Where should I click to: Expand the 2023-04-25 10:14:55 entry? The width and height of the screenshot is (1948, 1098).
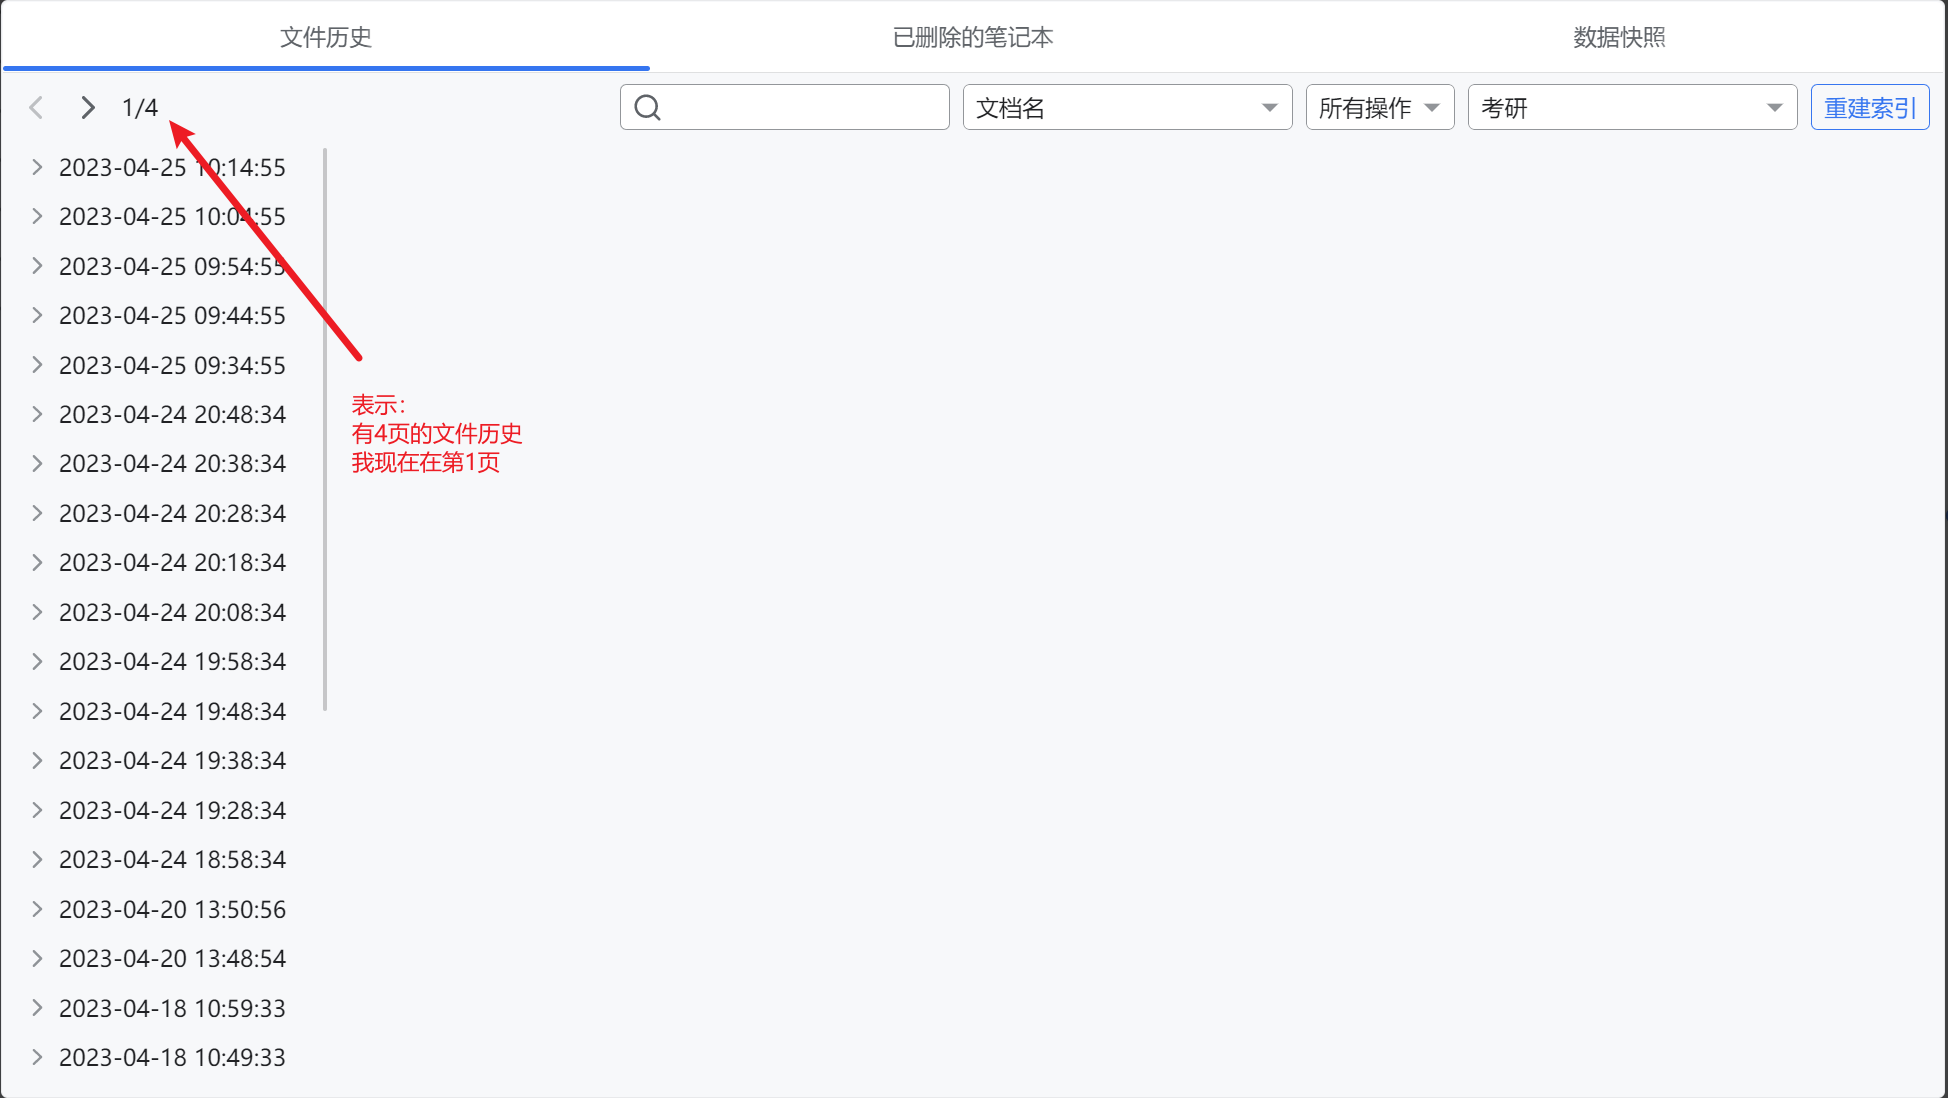(37, 167)
